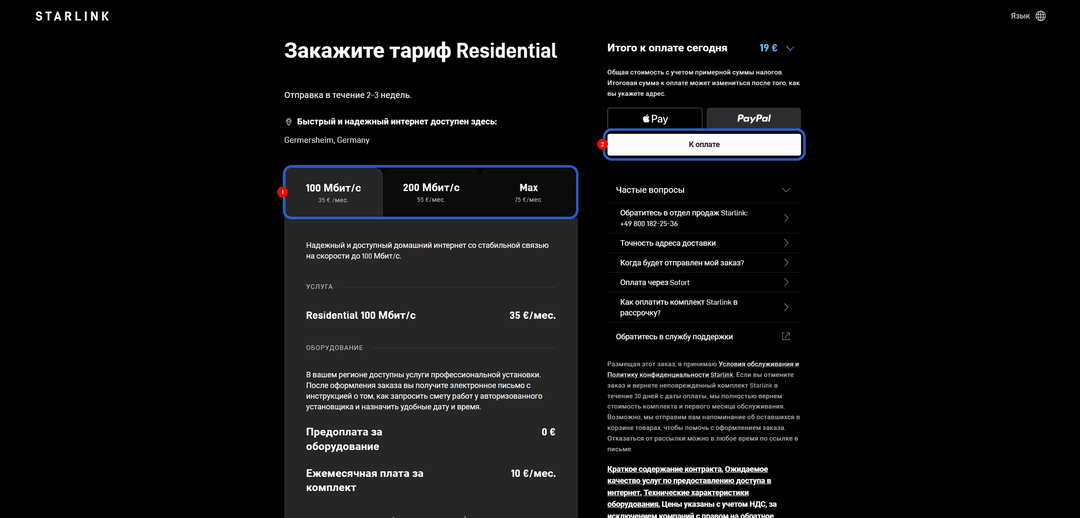Click the Starlink logo
1080x518 pixels.
pos(72,16)
